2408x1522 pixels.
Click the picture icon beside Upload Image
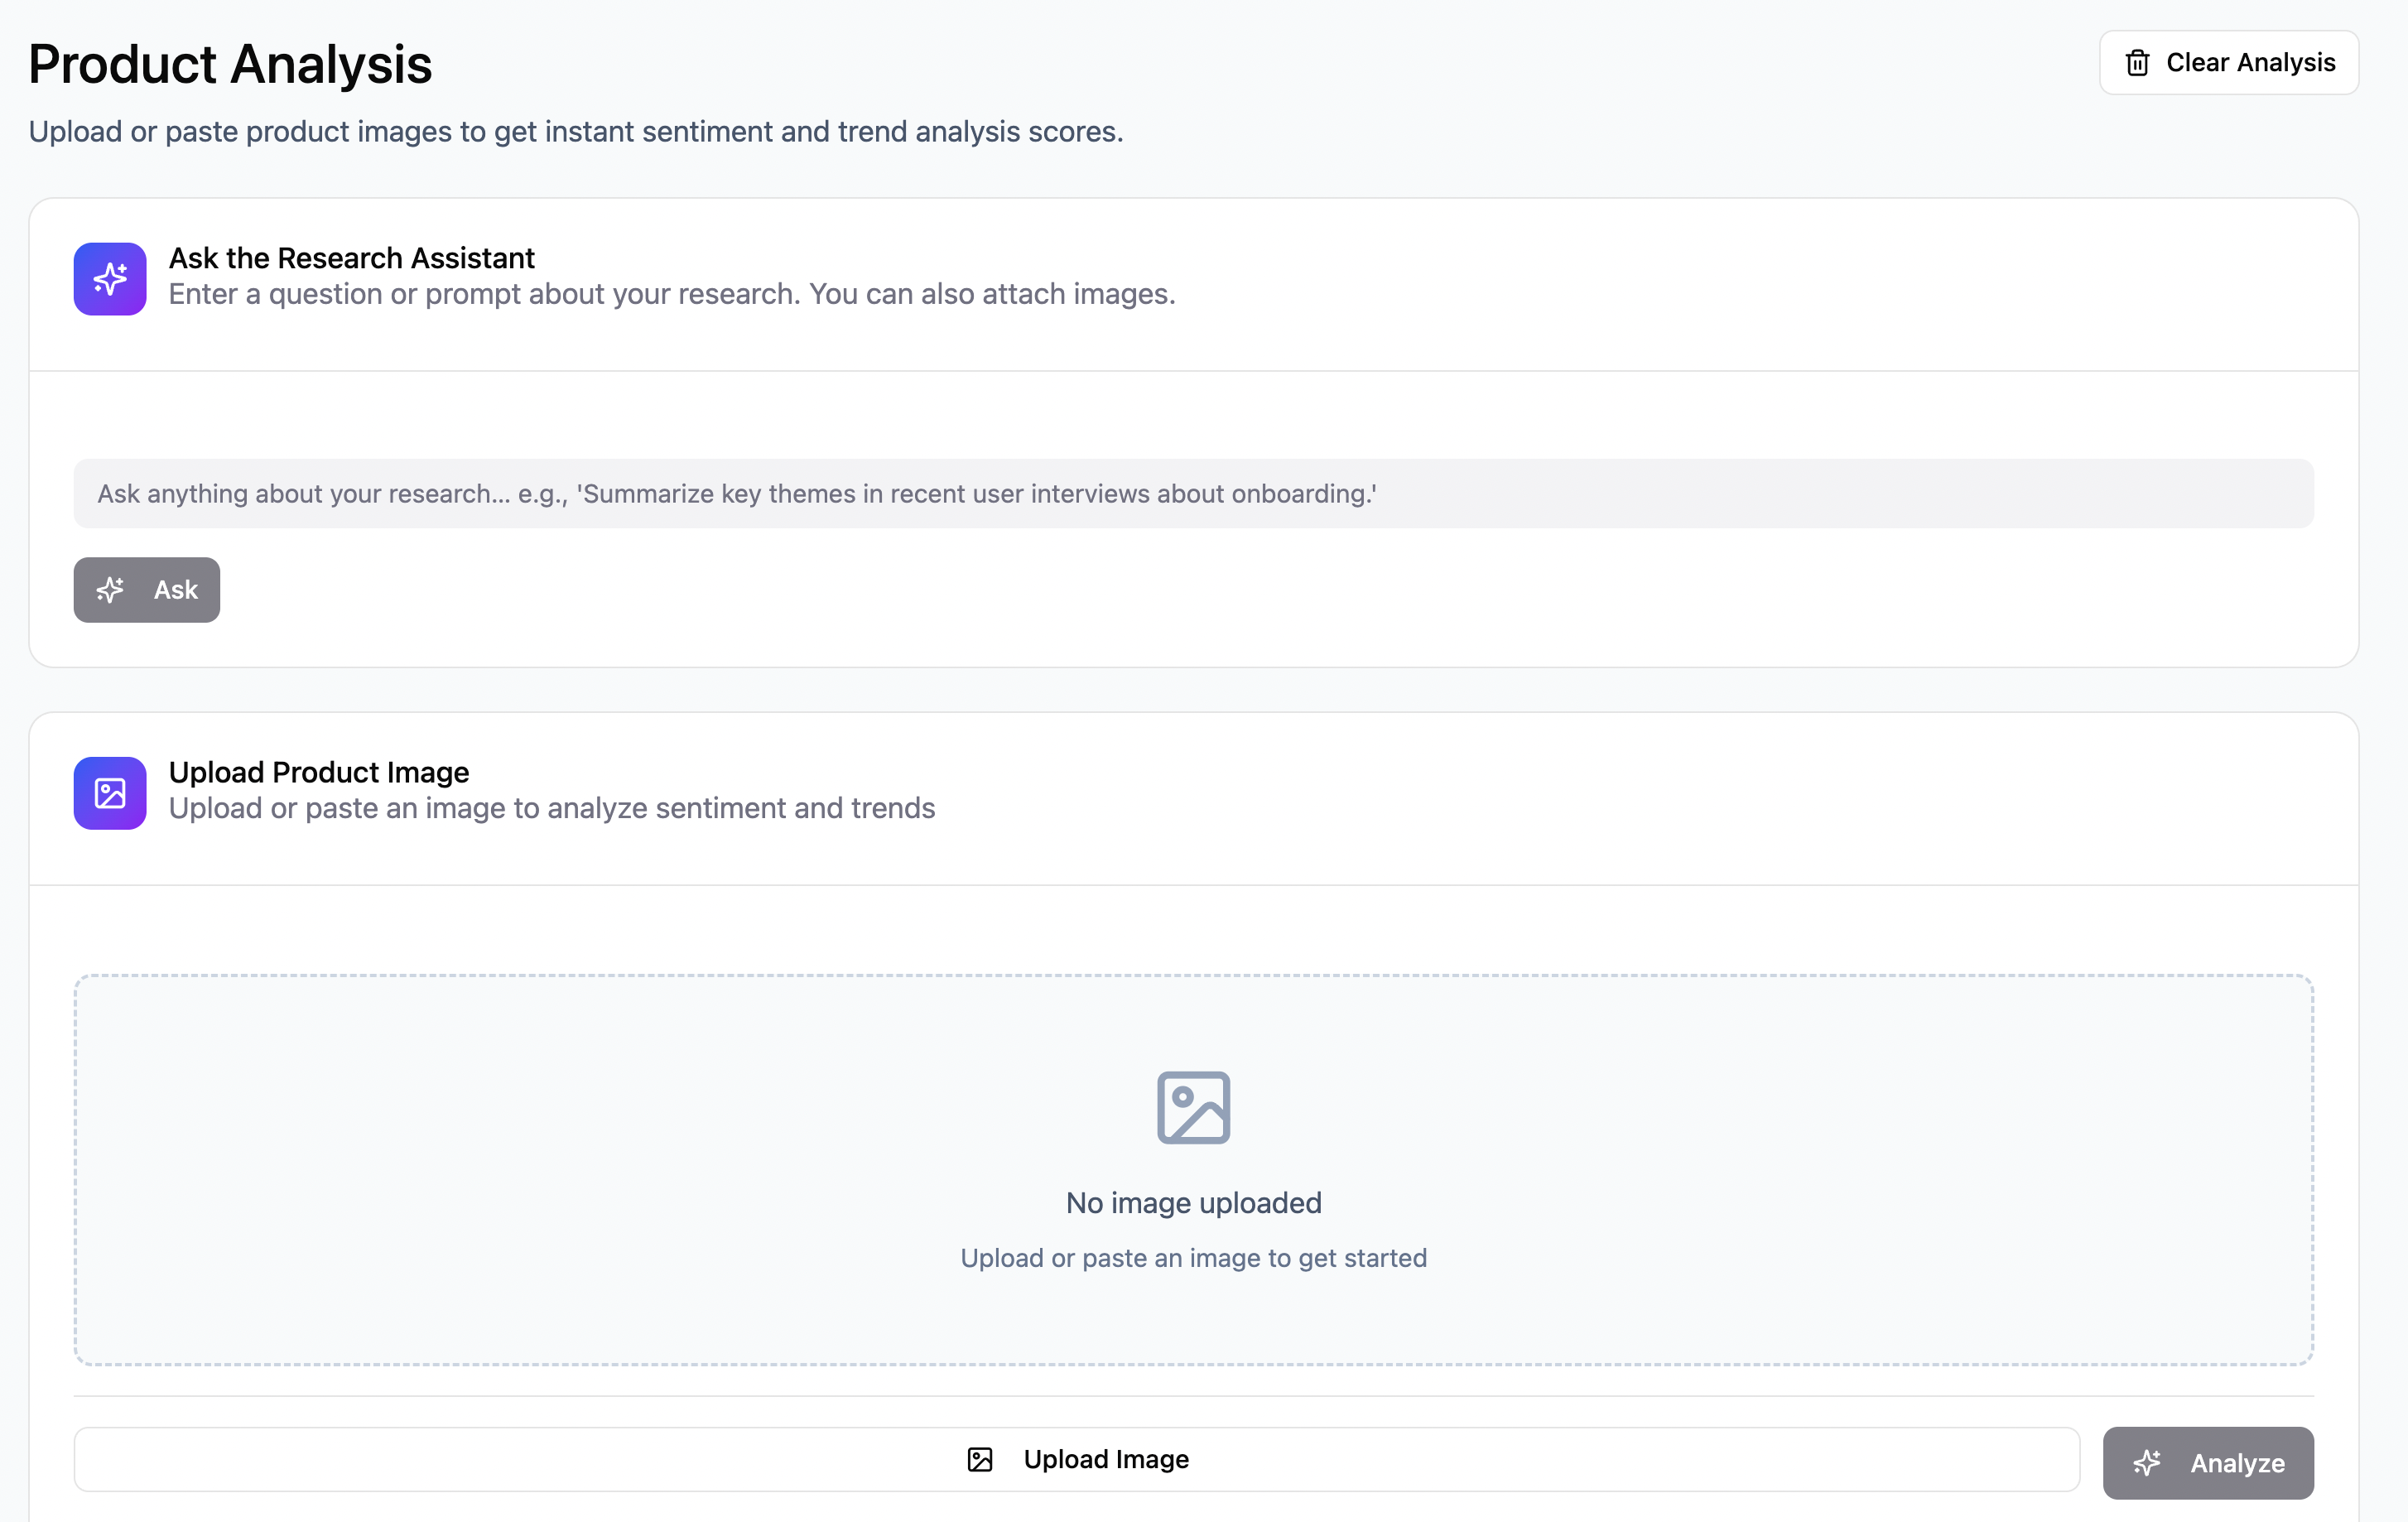coord(980,1460)
